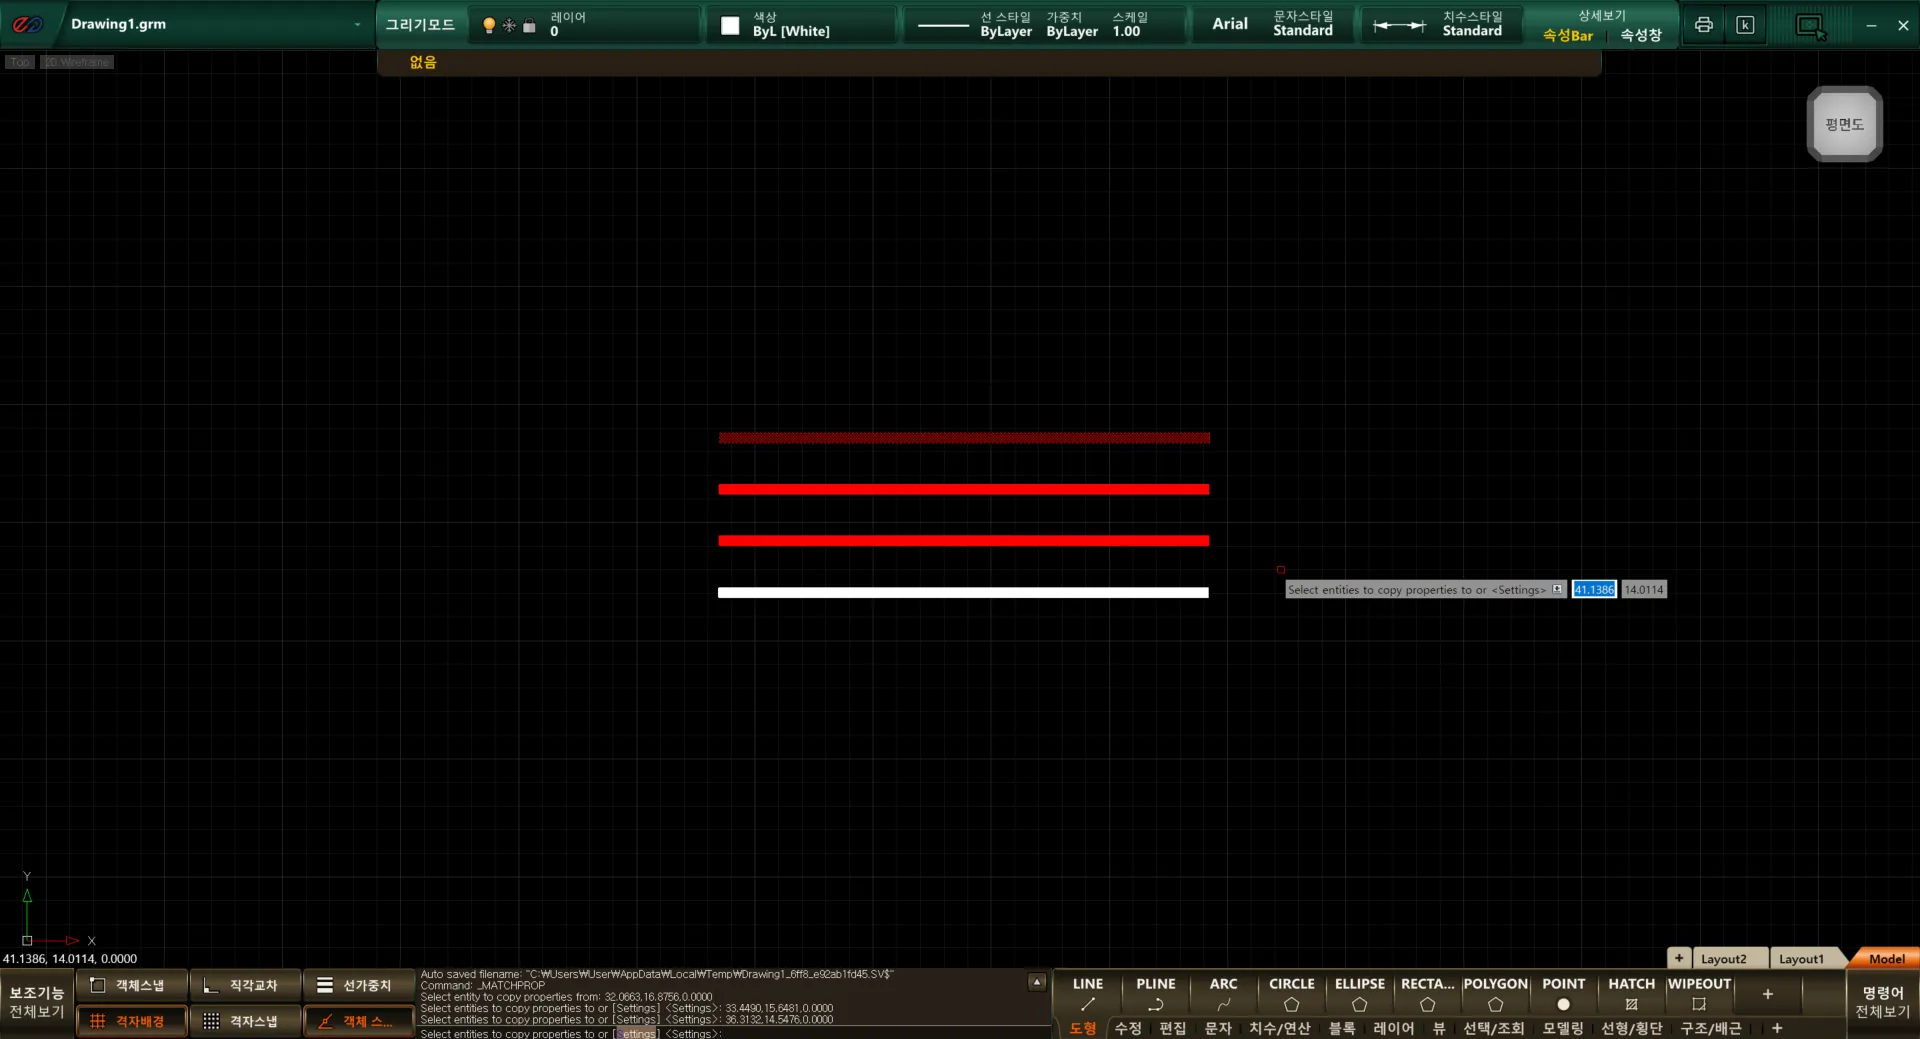
Task: Click the 속성창 properties window button
Action: (x=1641, y=35)
